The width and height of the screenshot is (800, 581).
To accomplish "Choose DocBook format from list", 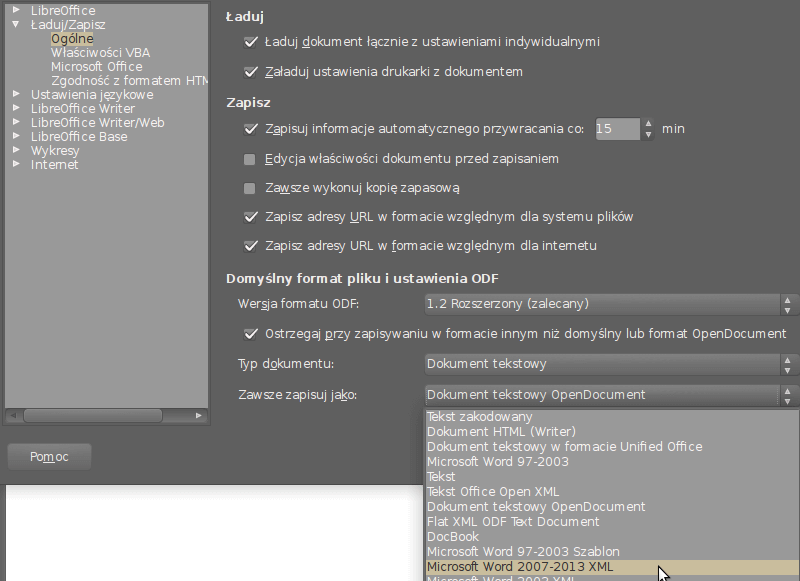I will click(612, 537).
